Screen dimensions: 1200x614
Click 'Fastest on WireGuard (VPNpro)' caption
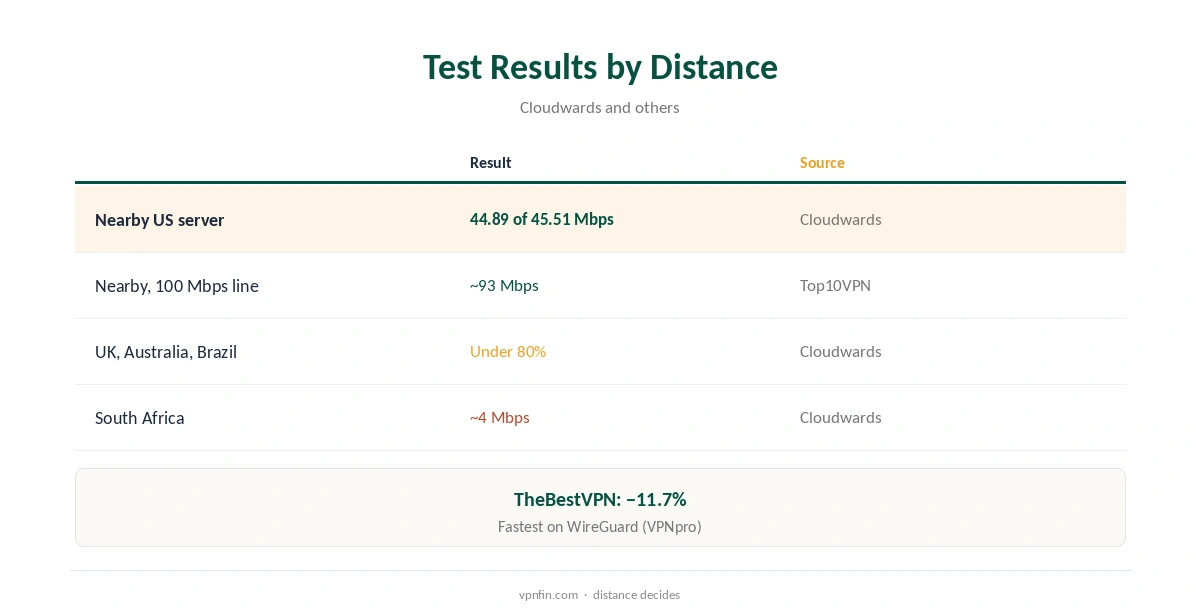(600, 526)
